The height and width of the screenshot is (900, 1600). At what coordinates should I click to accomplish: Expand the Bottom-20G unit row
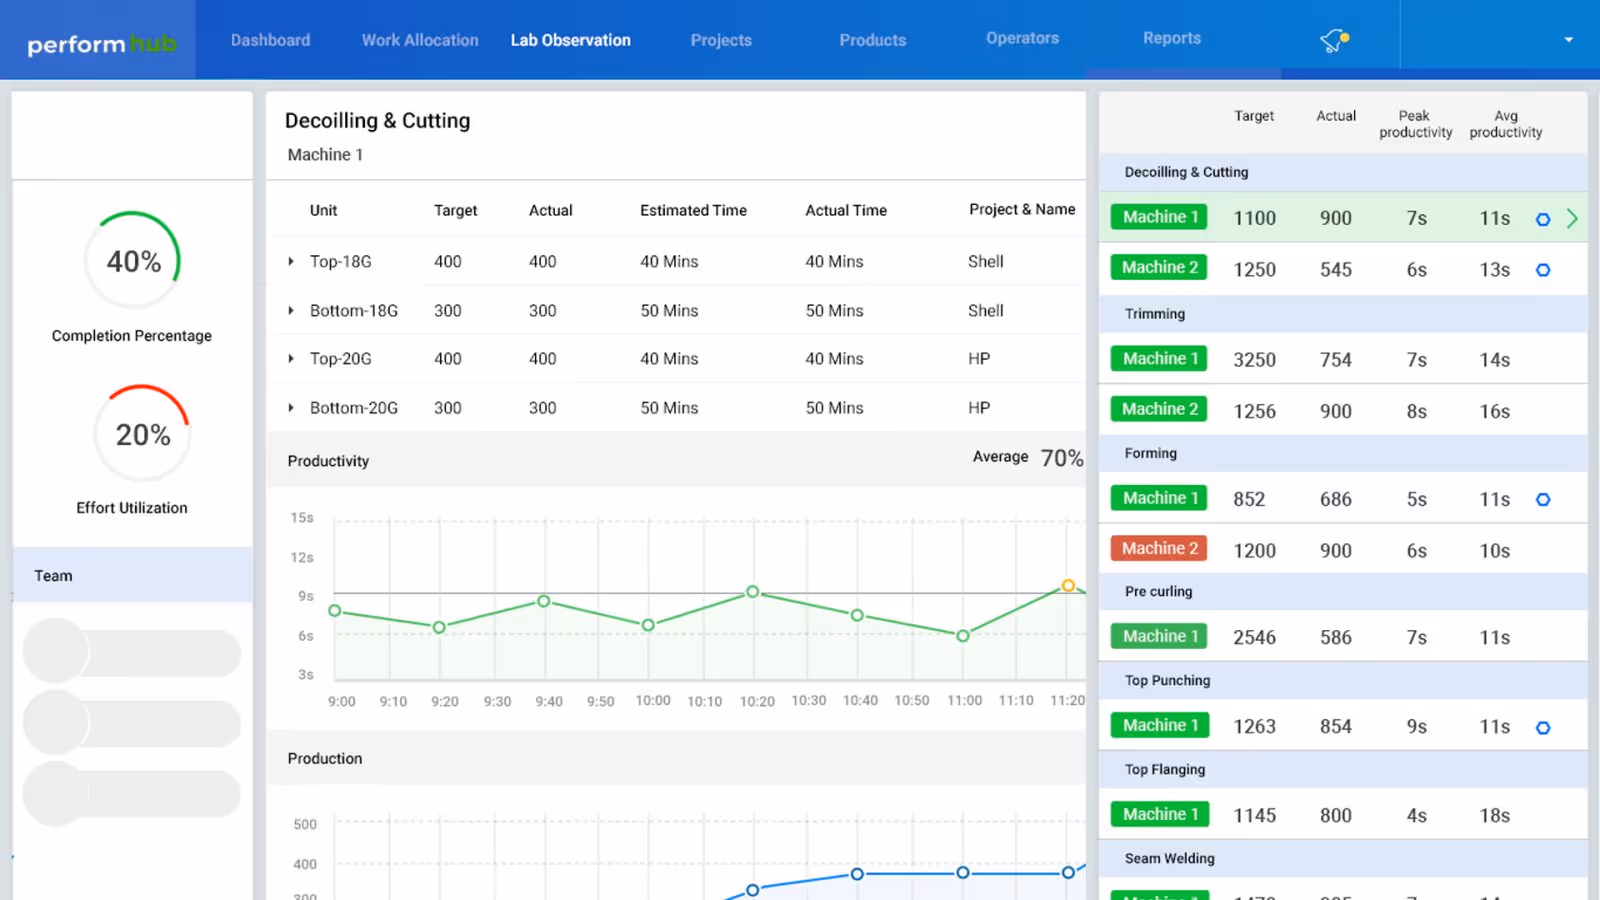[x=291, y=408]
